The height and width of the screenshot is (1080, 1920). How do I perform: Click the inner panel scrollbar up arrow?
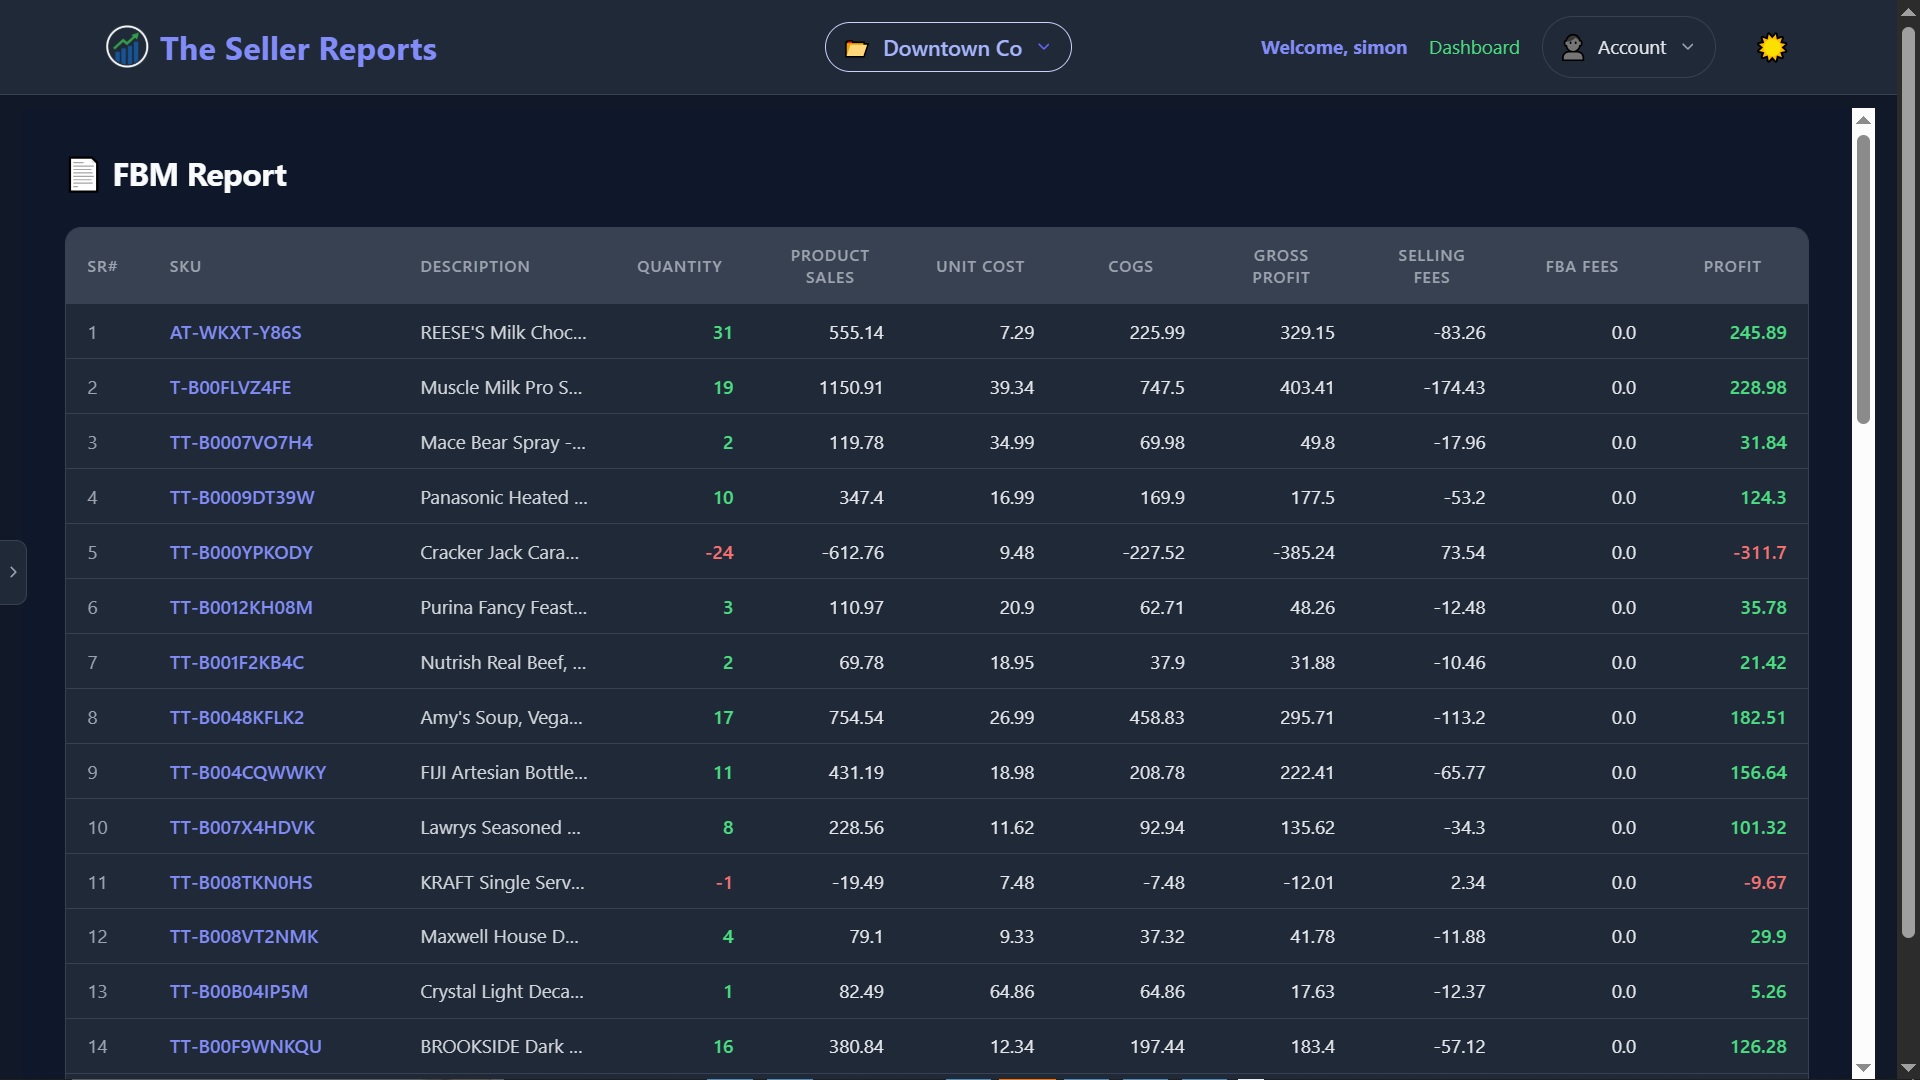tap(1863, 120)
